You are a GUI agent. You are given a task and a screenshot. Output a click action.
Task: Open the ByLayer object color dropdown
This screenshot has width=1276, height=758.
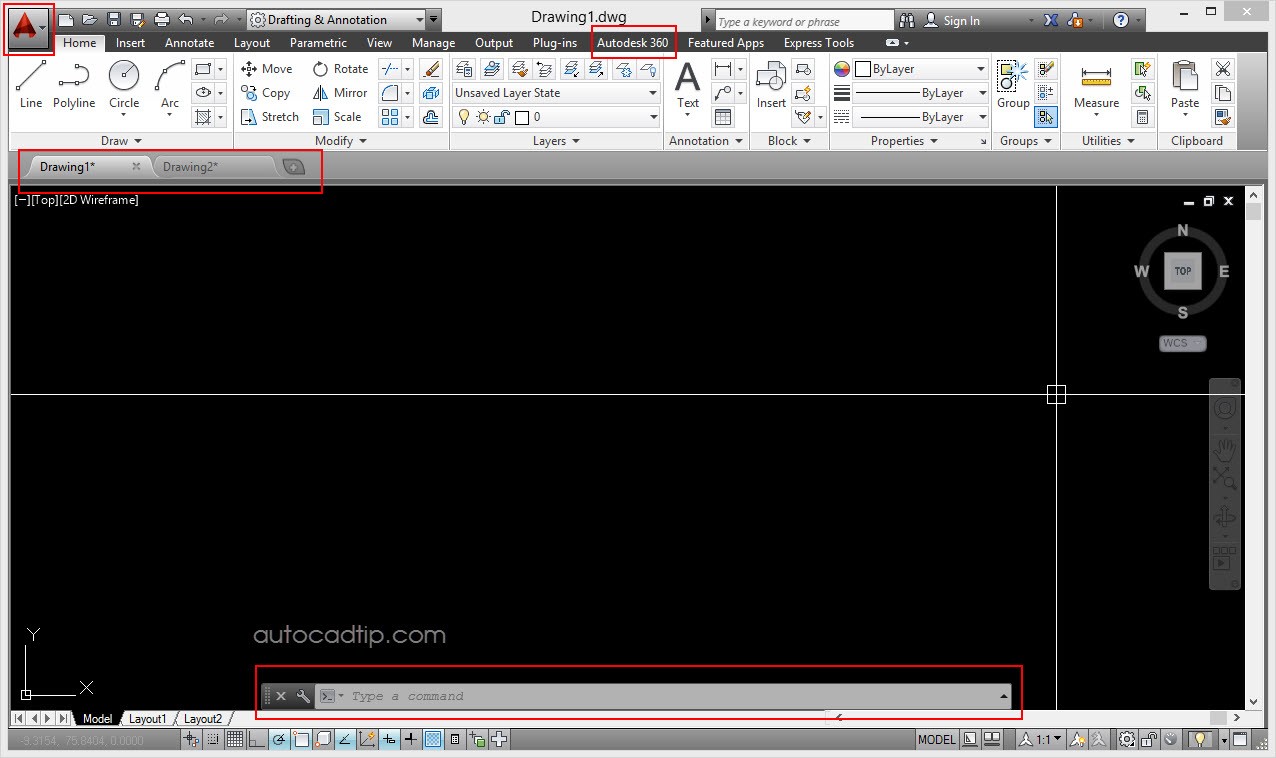(x=921, y=69)
